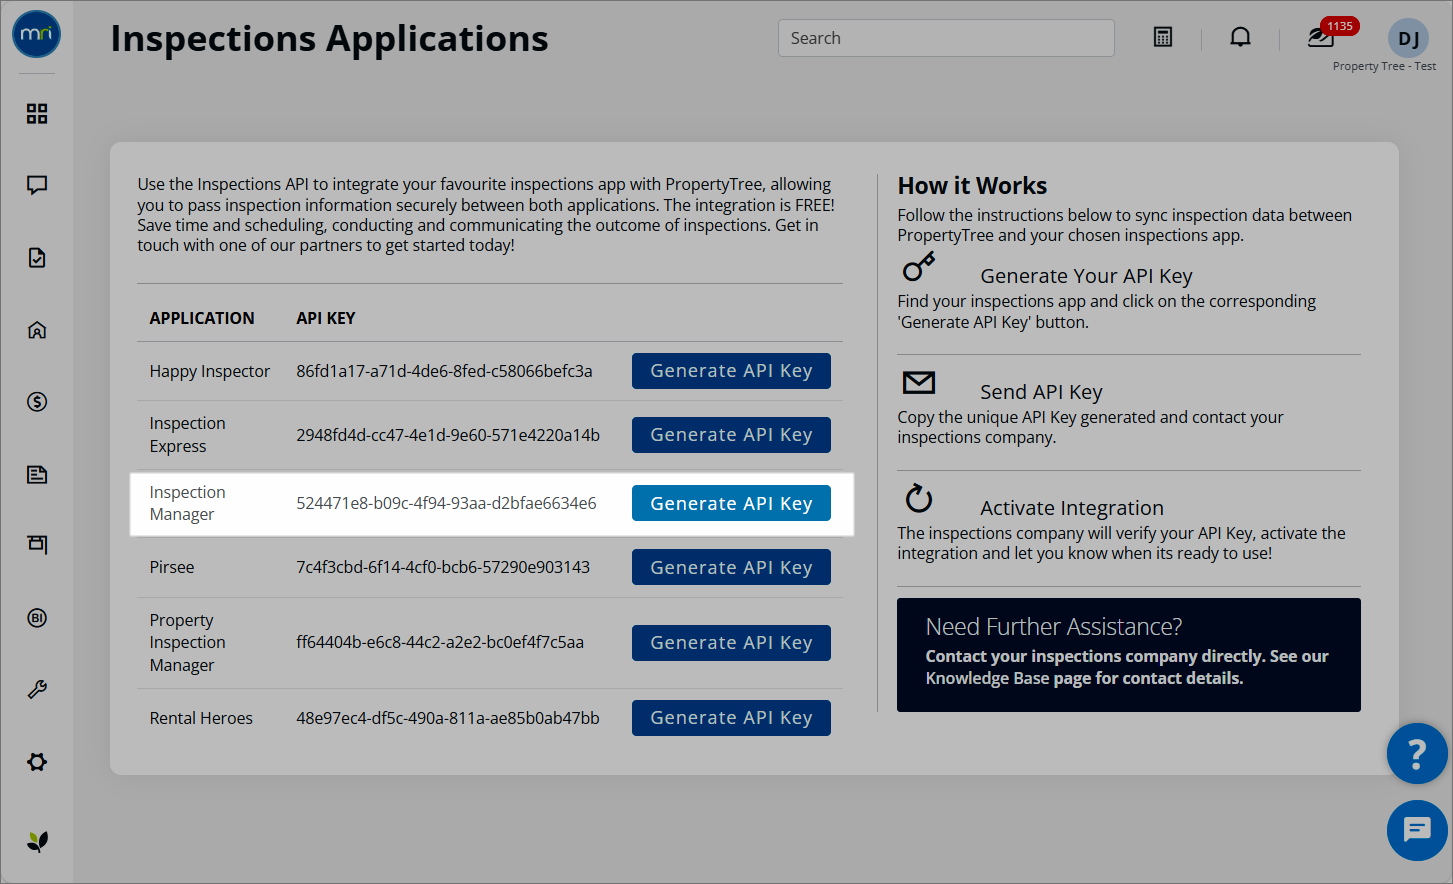This screenshot has width=1453, height=884.
Task: Click the key icon beside Generate Your API Key
Action: point(919,266)
